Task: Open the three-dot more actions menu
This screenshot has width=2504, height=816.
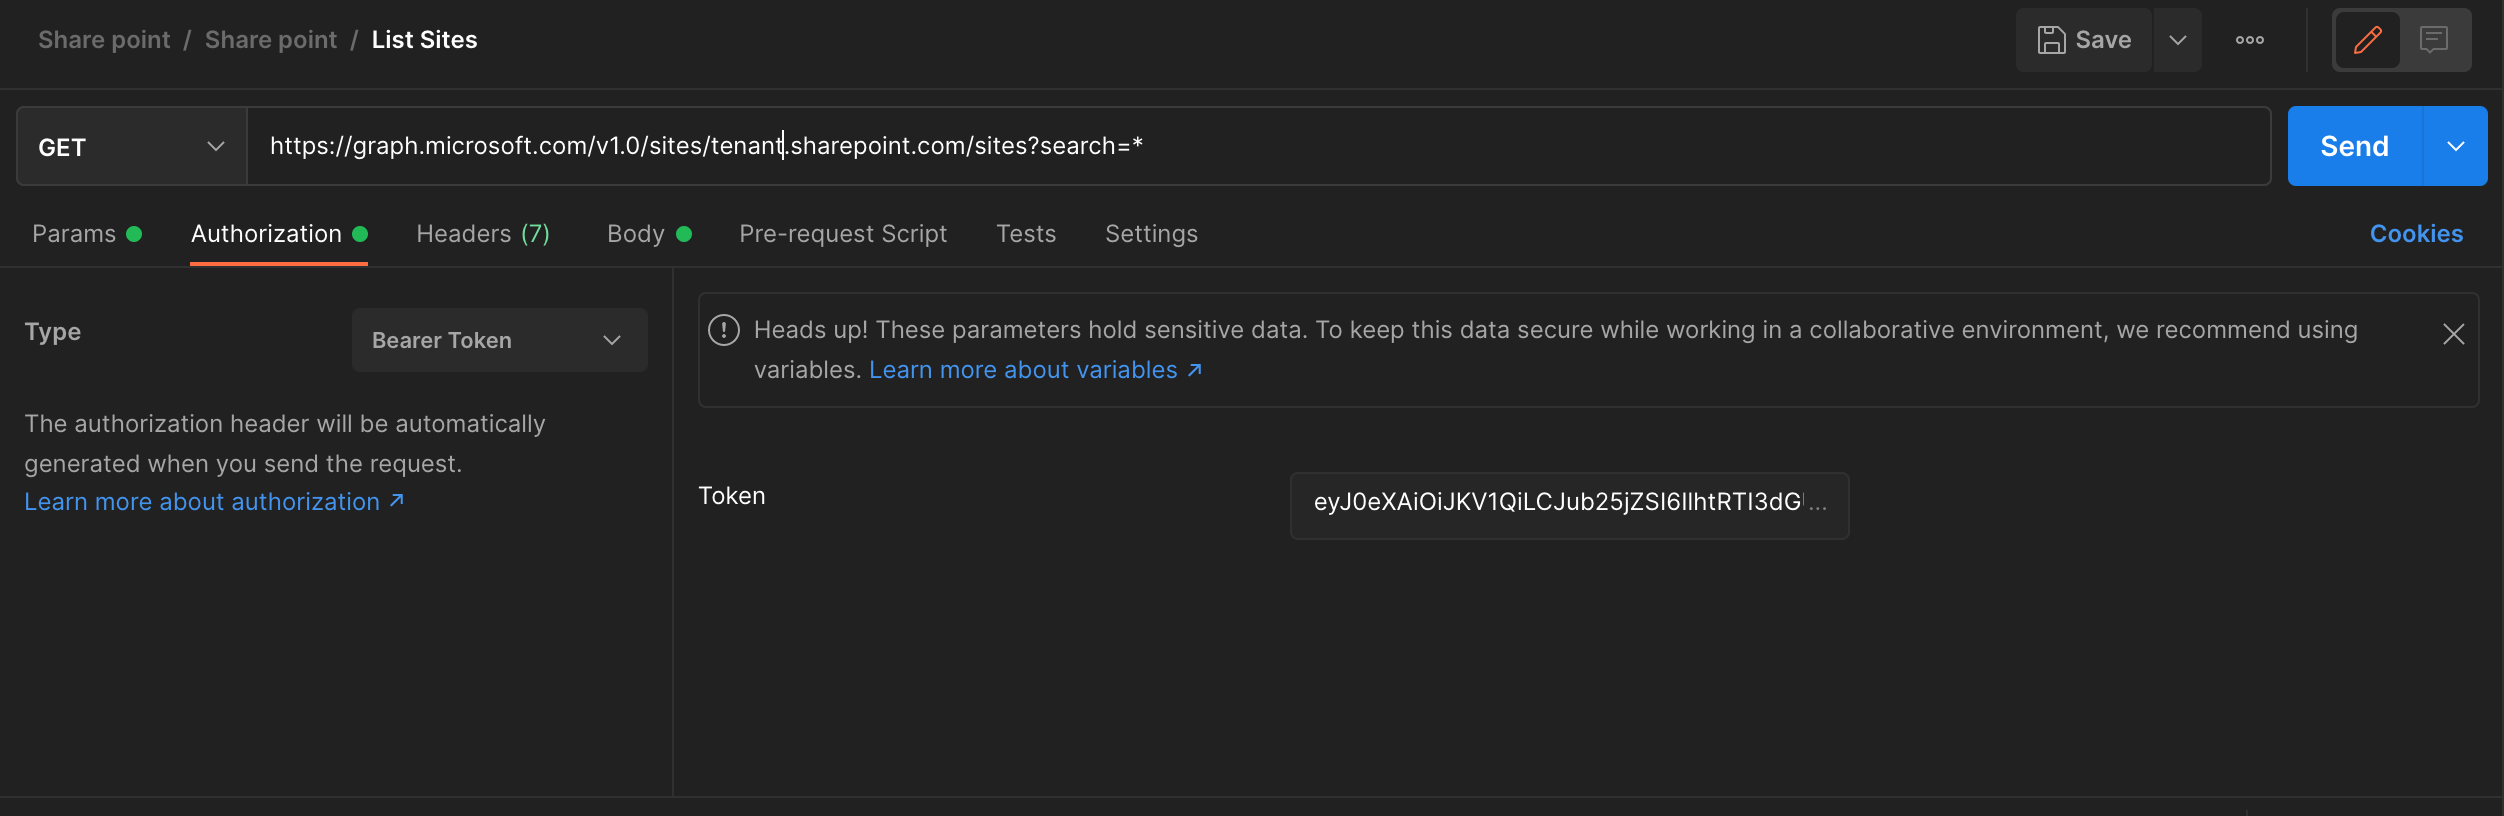Action: tap(2250, 40)
